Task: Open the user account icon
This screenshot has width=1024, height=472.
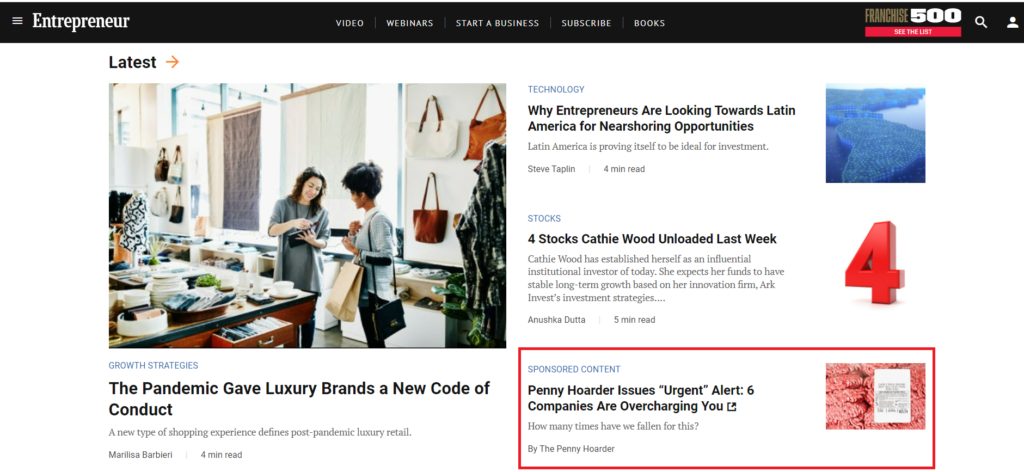Action: (1012, 22)
